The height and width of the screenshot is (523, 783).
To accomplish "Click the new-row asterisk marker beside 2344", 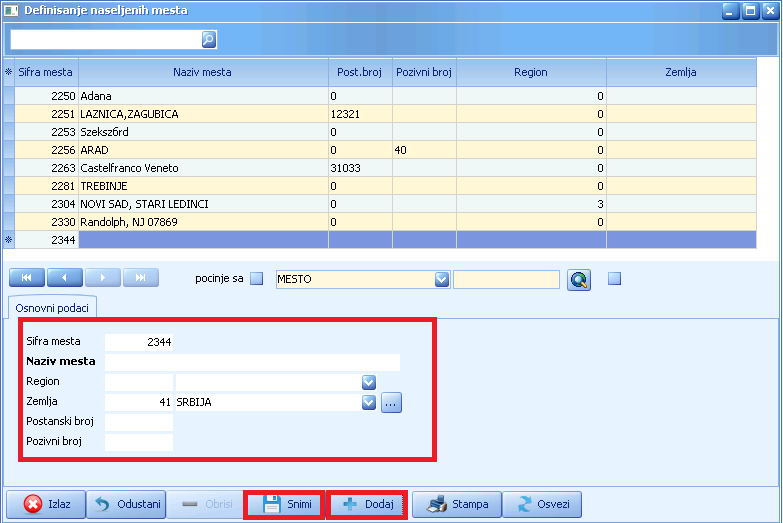I will (x=9, y=240).
